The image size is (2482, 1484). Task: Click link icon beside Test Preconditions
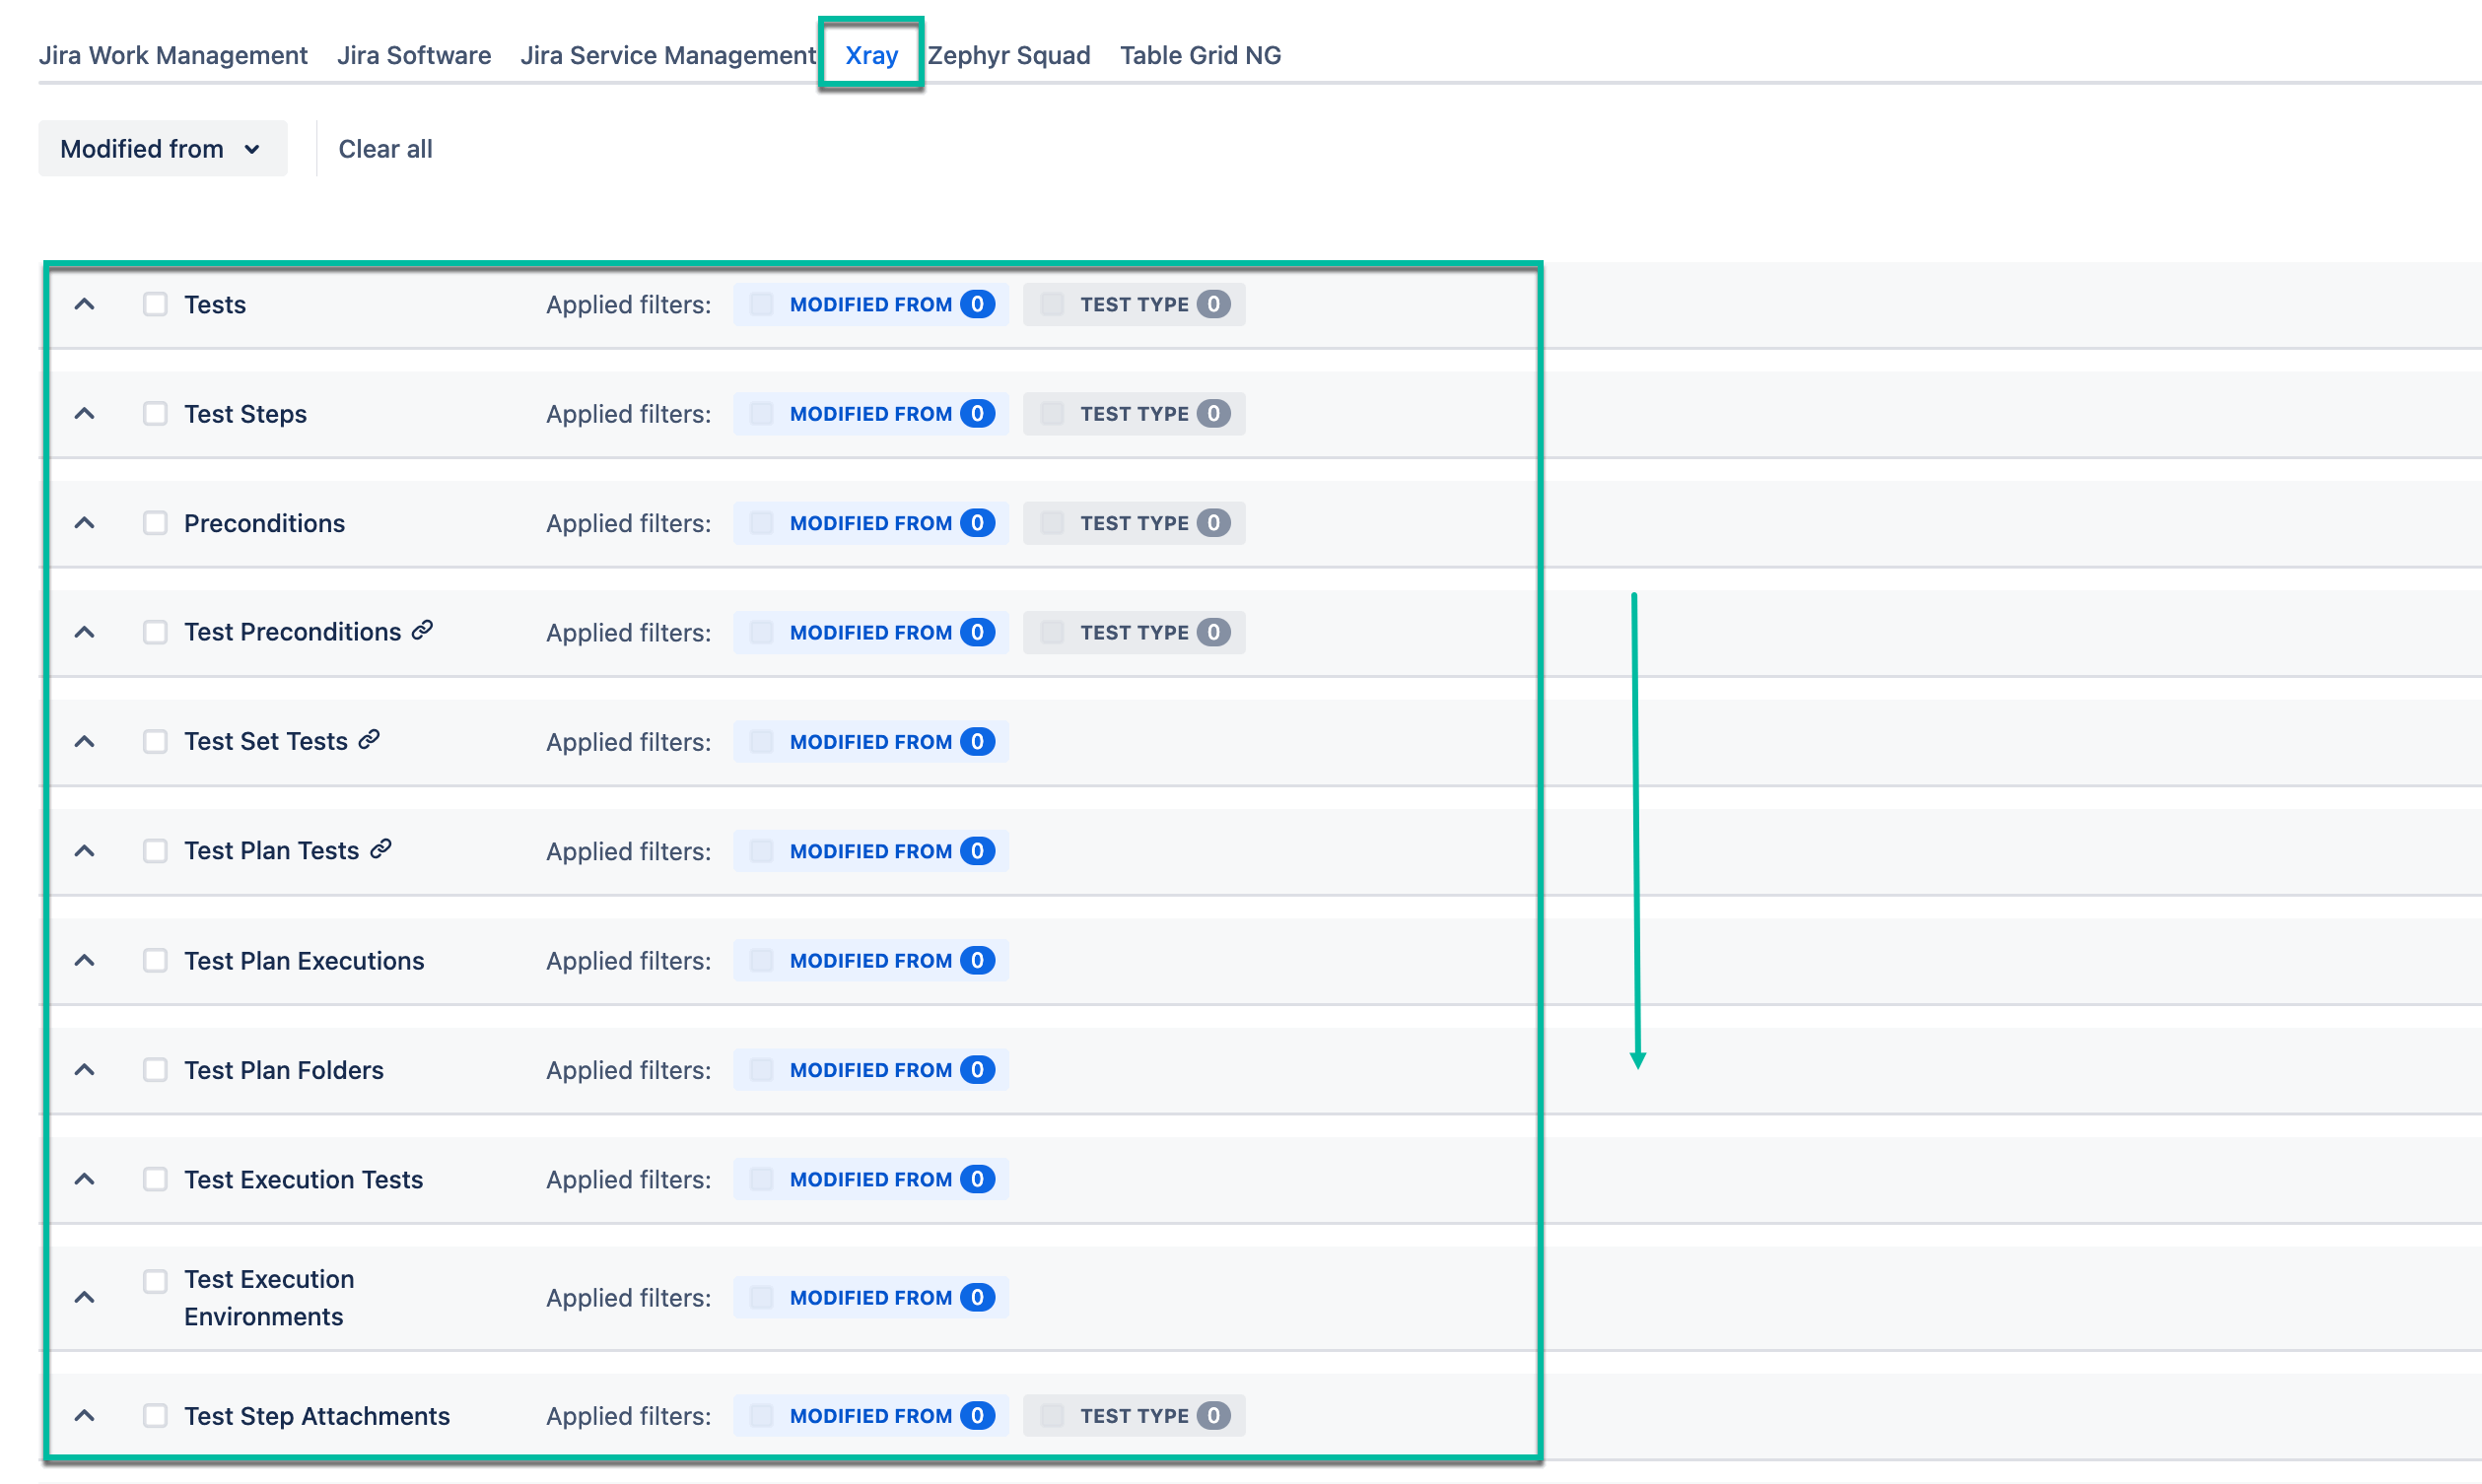(422, 630)
